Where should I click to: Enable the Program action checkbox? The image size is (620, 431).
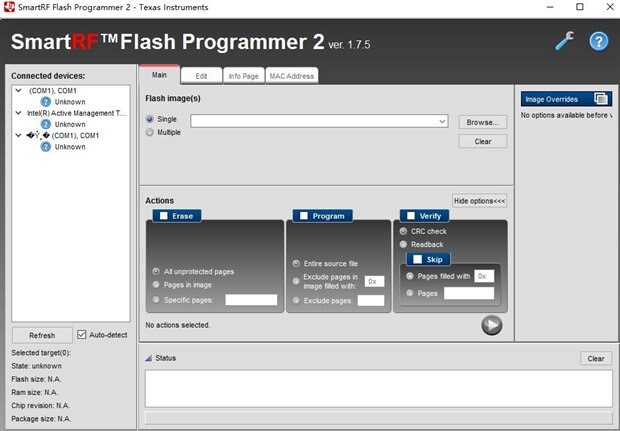(304, 216)
